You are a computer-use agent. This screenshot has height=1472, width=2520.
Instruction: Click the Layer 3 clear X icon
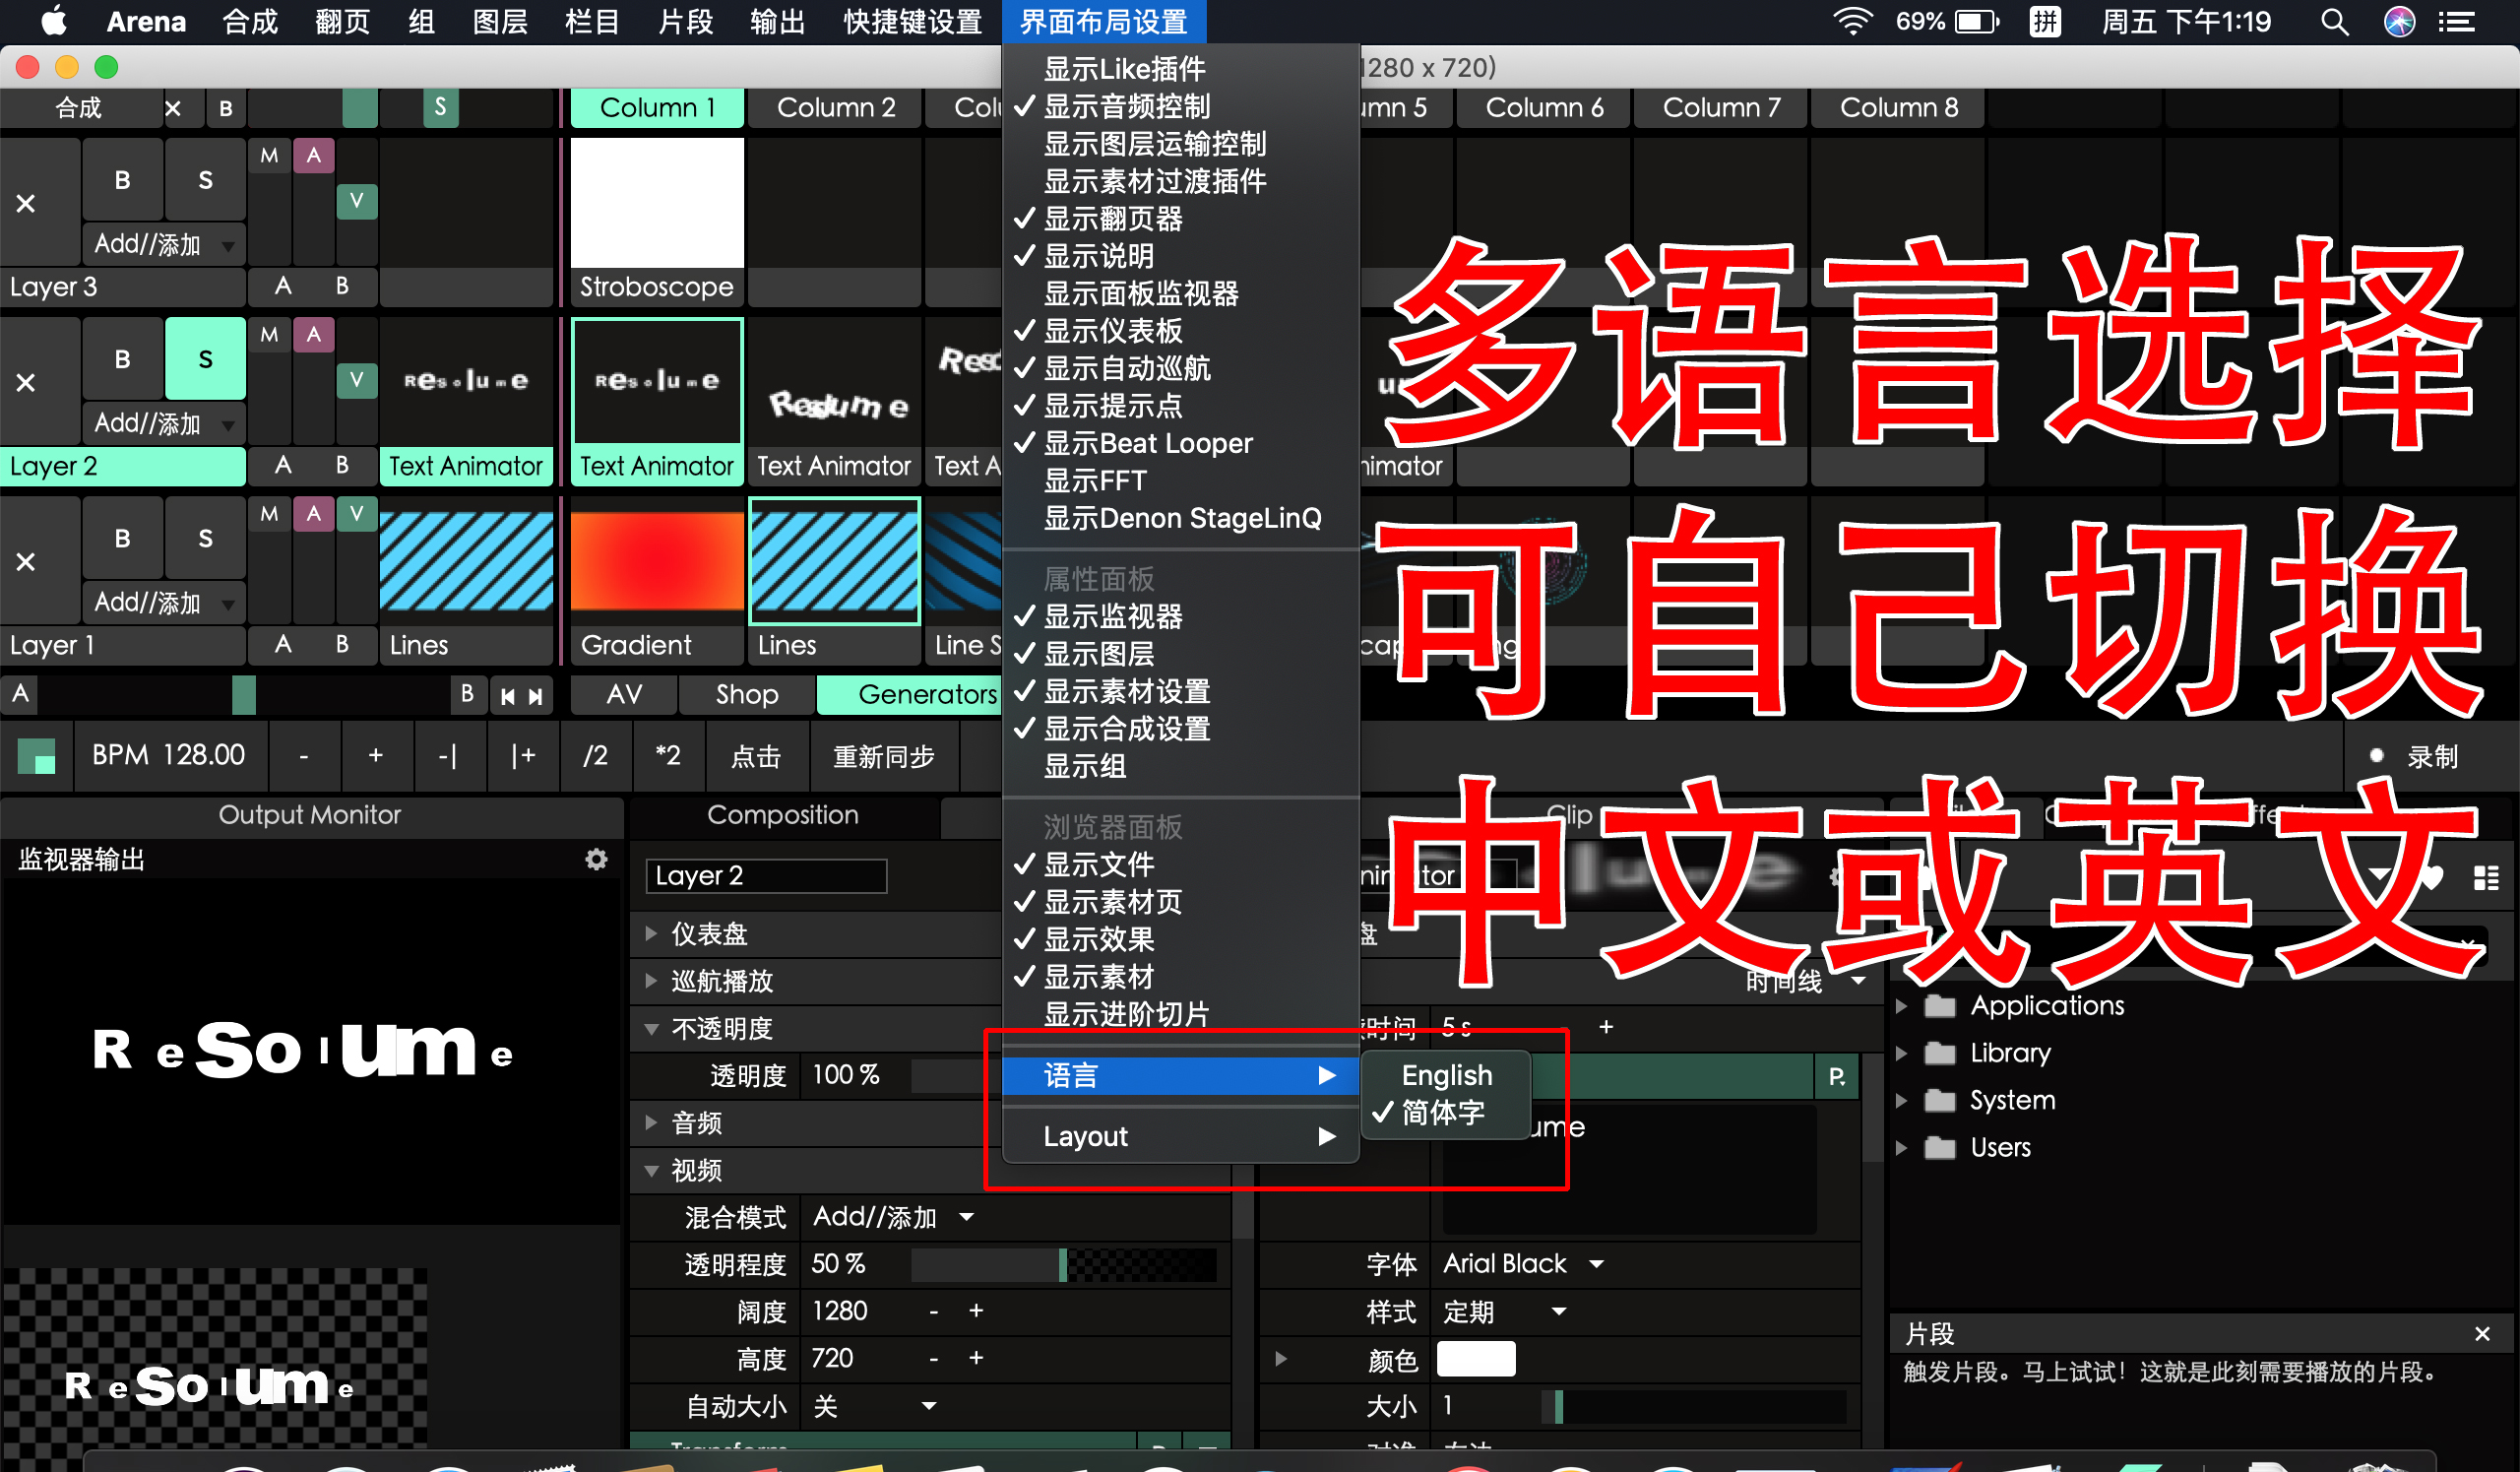(26, 204)
